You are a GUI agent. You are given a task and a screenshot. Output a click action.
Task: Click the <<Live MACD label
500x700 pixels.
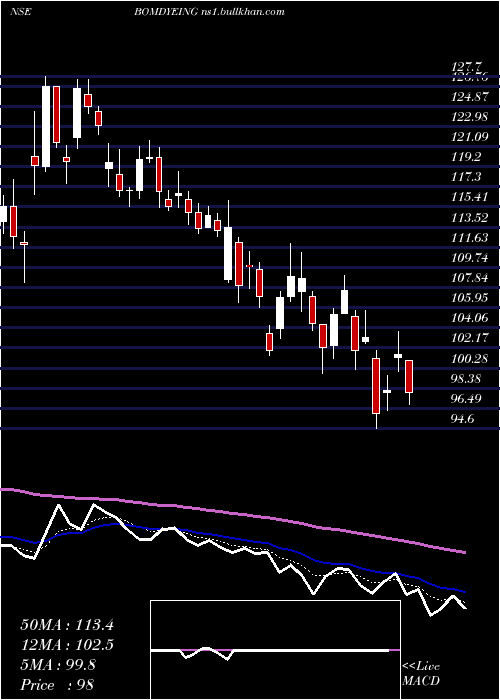click(x=421, y=673)
